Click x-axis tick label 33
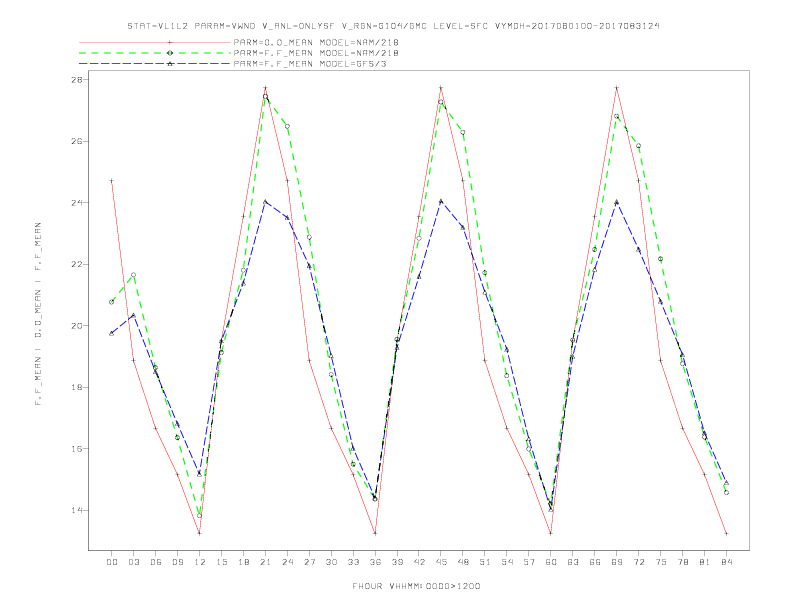 click(353, 562)
